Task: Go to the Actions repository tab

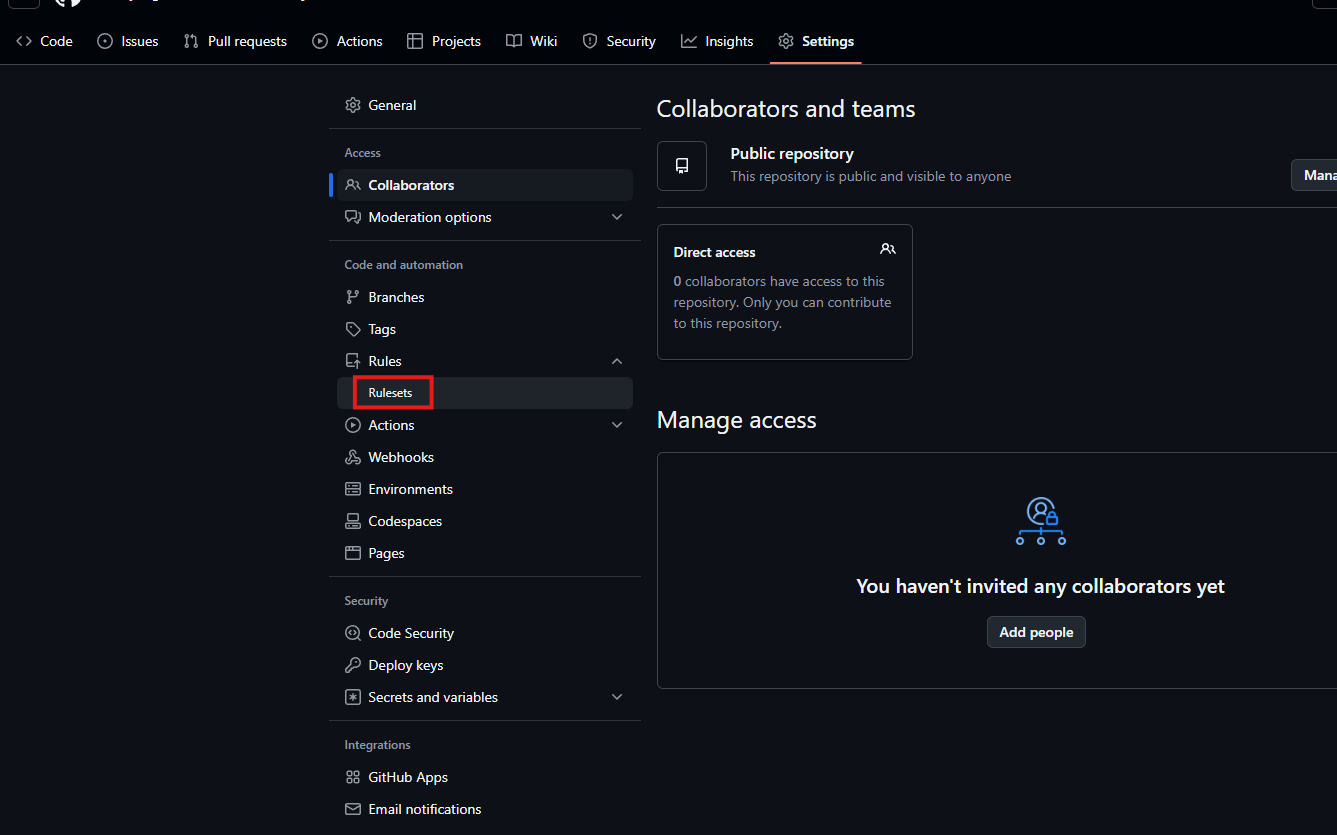Action: pos(347,41)
